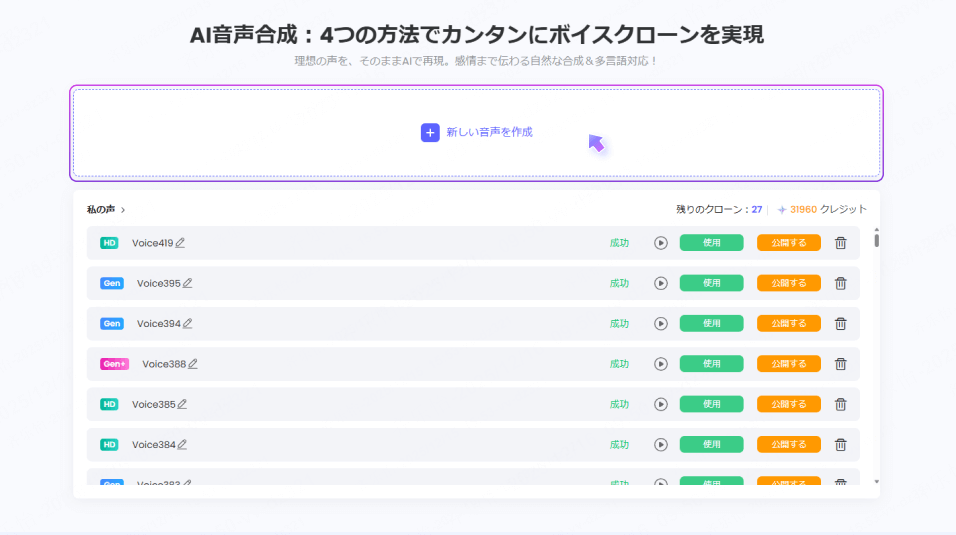The height and width of the screenshot is (535, 956).
Task: Remove Voice384 with the trash icon
Action: pos(840,444)
